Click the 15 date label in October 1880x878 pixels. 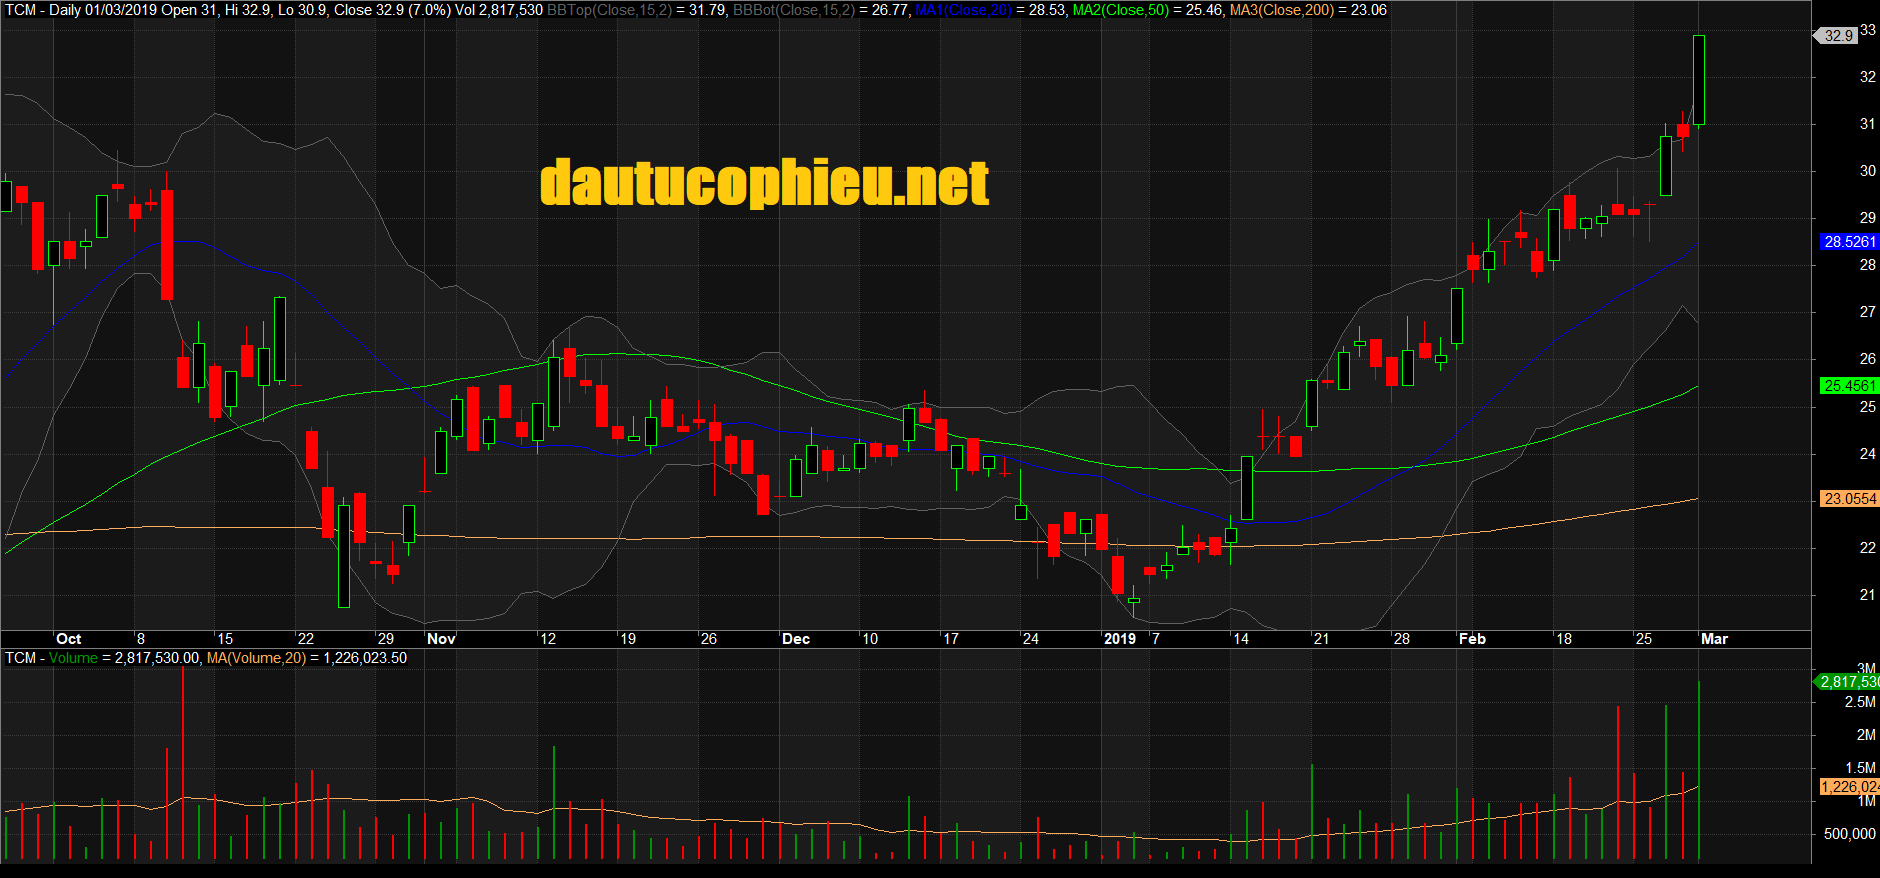(225, 639)
